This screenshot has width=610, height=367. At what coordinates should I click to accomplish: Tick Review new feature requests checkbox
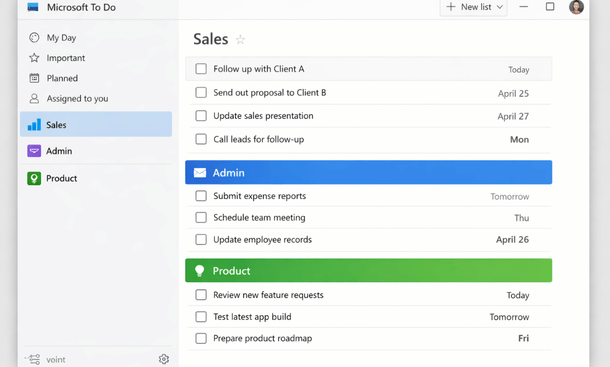201,295
